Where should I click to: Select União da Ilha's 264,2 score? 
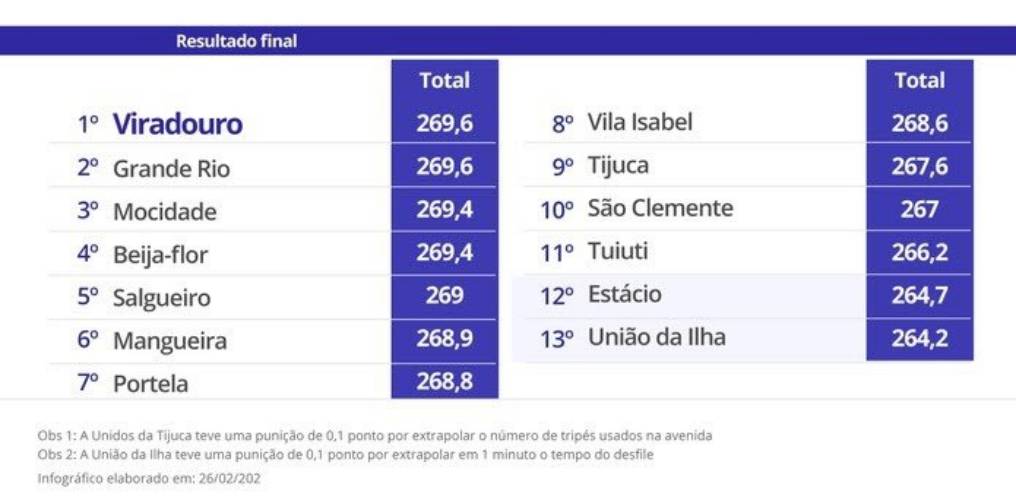tap(919, 339)
